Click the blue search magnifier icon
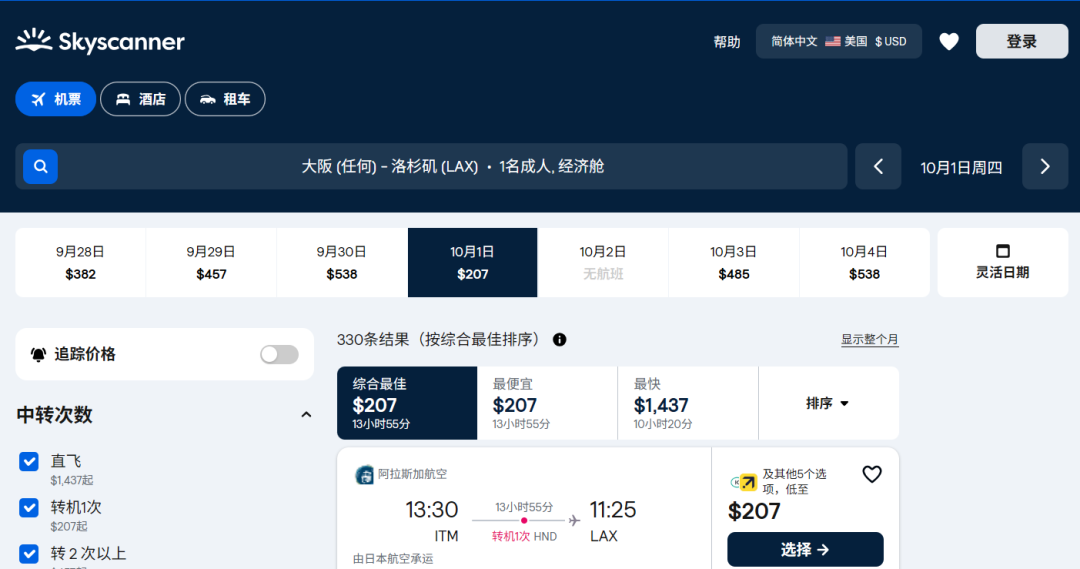This screenshot has width=1080, height=569. [41, 166]
